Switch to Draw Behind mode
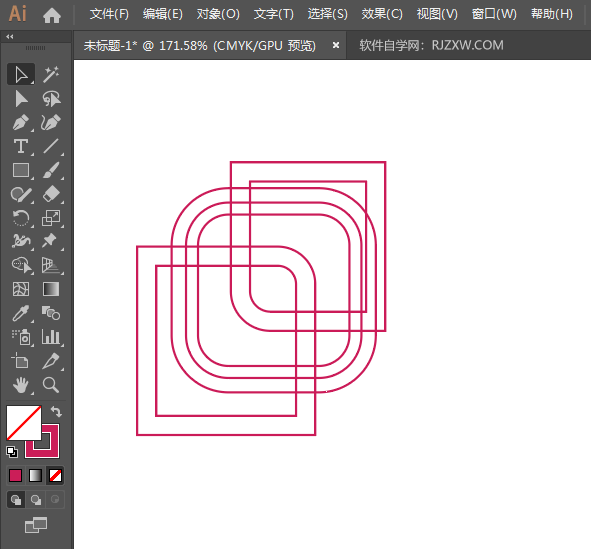The width and height of the screenshot is (591, 549). (x=36, y=500)
